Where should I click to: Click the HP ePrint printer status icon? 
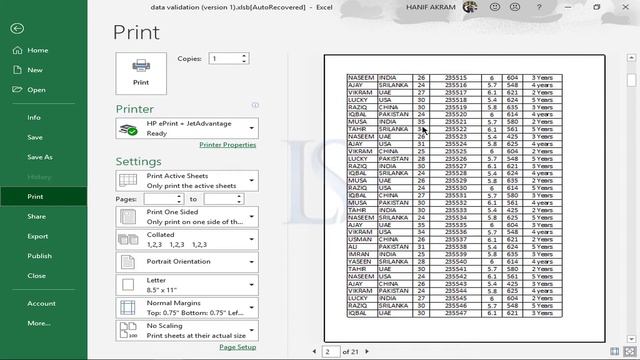(128, 130)
